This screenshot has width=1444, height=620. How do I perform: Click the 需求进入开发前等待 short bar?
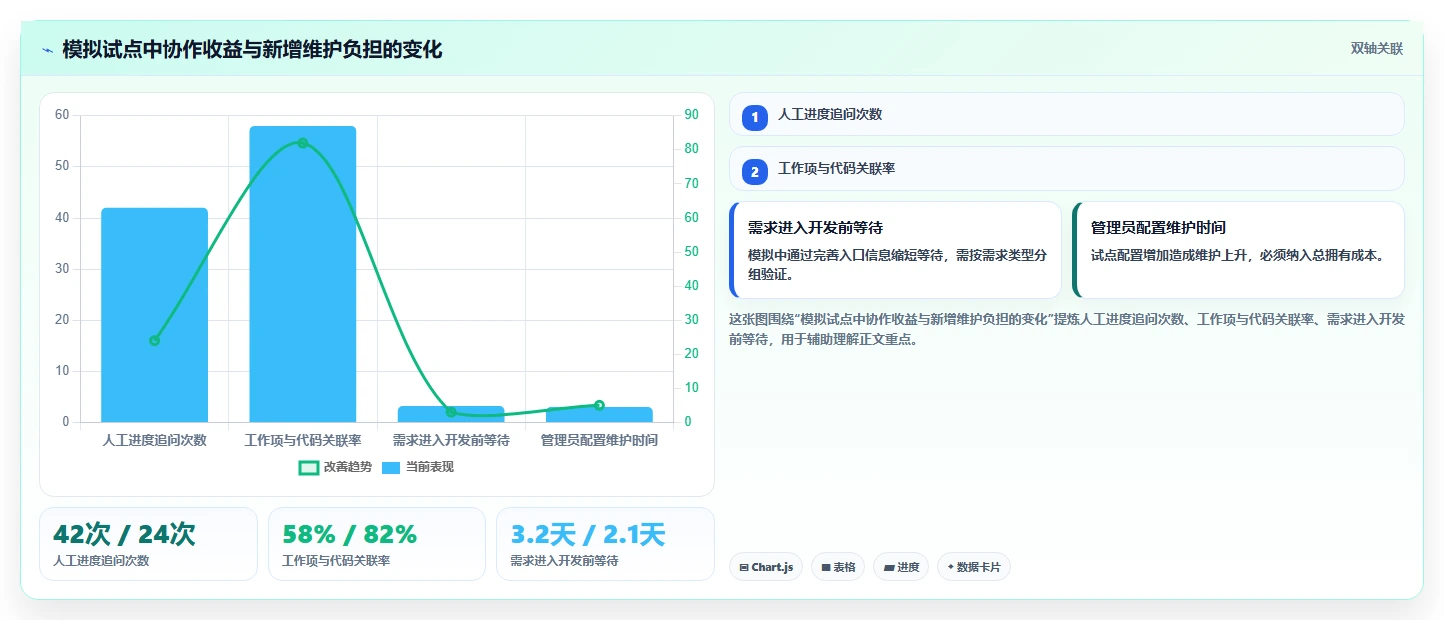(x=451, y=414)
